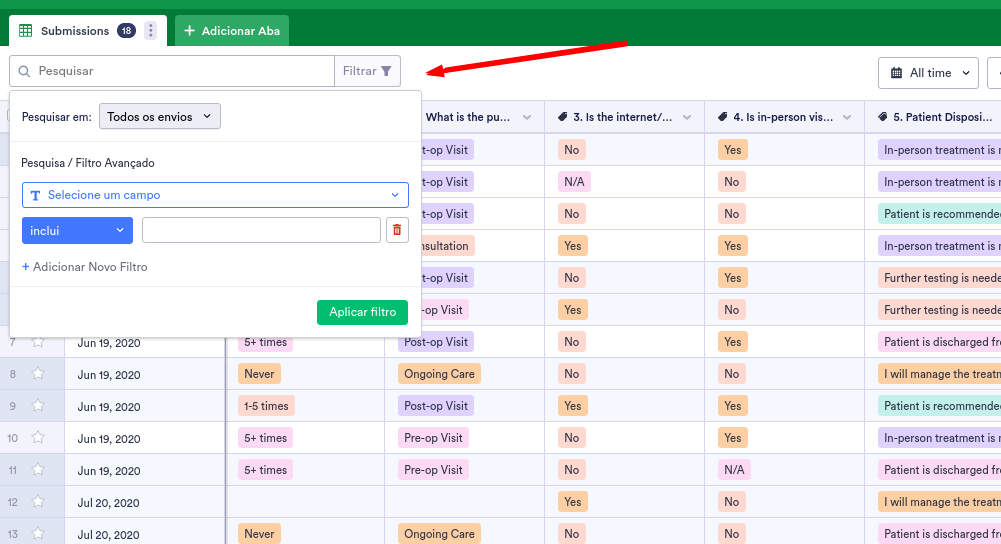Screen dimensions: 1001x544
Task: Toggle the star for row 10
Action: pos(38,438)
